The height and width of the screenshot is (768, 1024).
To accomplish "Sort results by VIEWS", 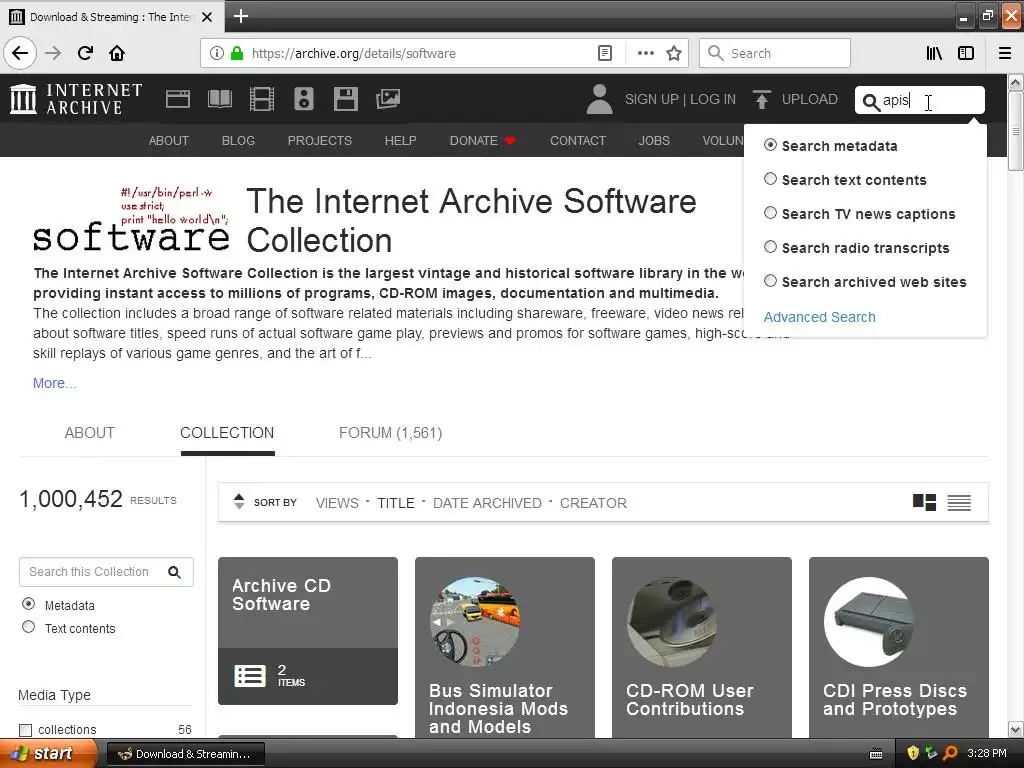I will tap(337, 503).
